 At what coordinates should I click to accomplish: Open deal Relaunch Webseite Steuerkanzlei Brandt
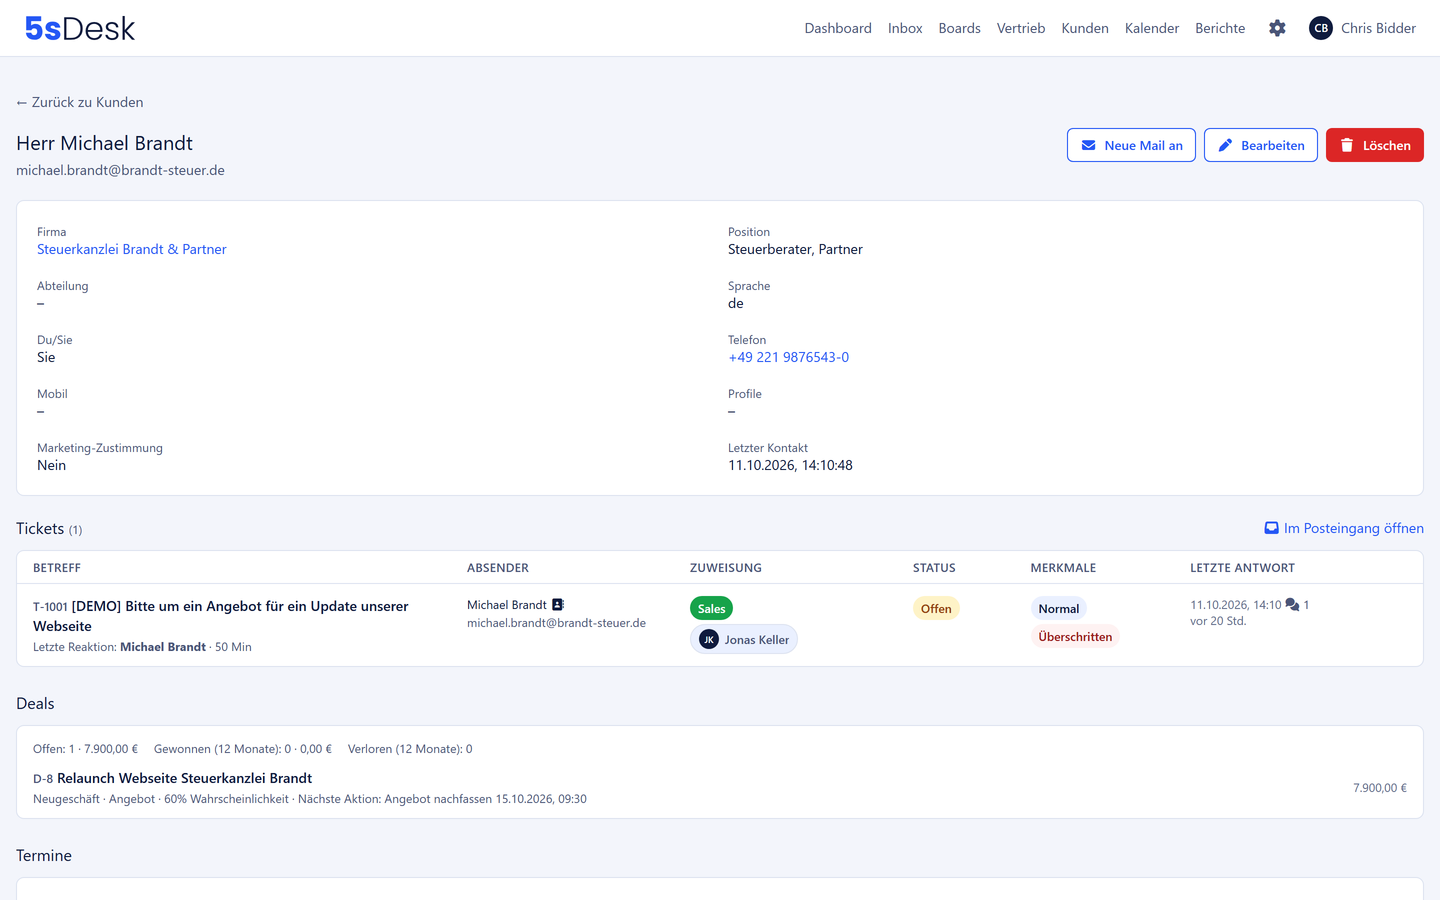pyautogui.click(x=184, y=778)
